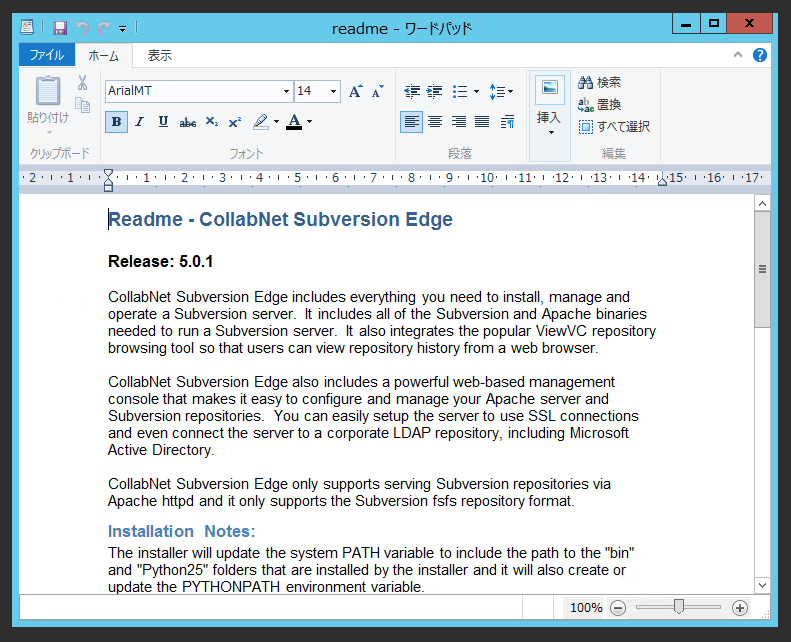Image resolution: width=791 pixels, height=642 pixels.
Task: Open the ArialMT font family dropdown
Action: [x=286, y=91]
